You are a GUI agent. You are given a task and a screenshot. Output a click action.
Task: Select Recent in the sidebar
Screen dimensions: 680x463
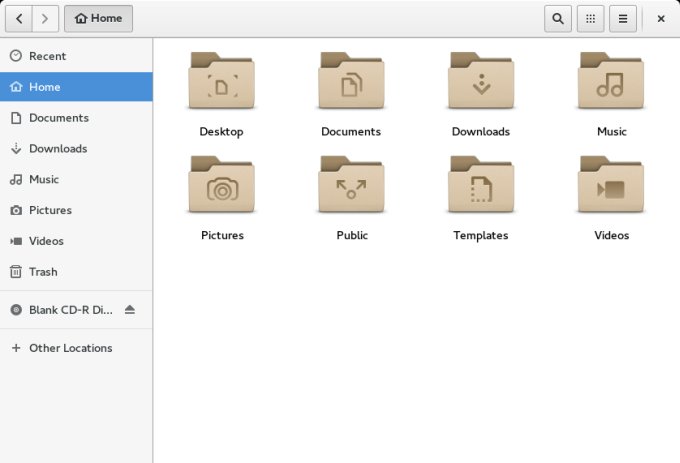point(47,56)
